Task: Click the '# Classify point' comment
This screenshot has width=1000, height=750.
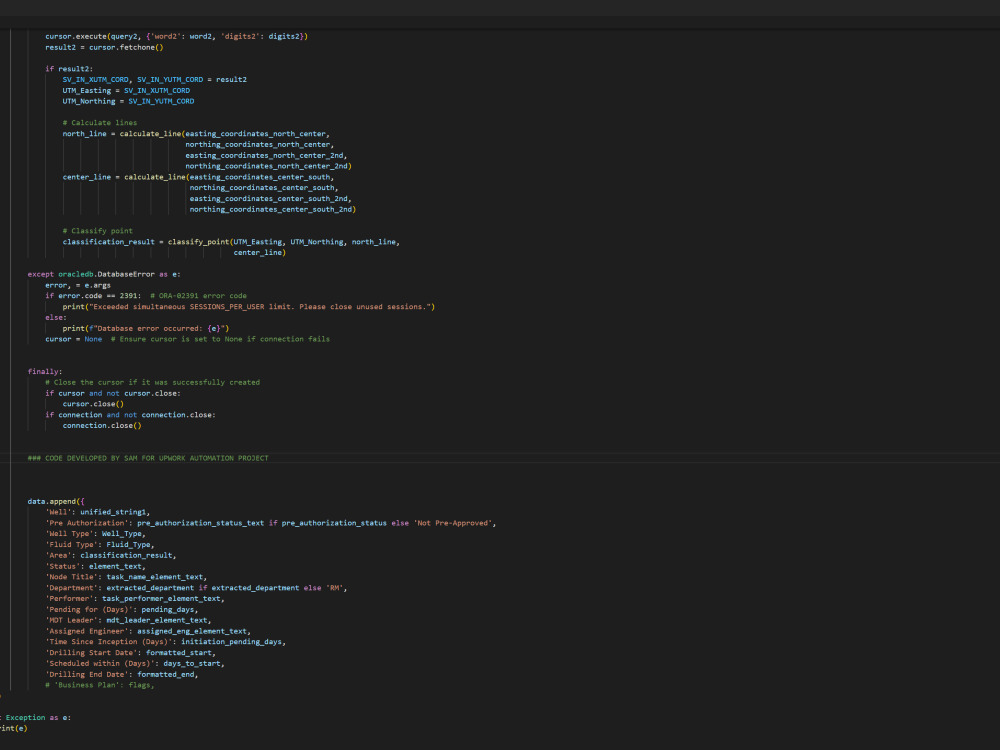Action: [x=98, y=231]
